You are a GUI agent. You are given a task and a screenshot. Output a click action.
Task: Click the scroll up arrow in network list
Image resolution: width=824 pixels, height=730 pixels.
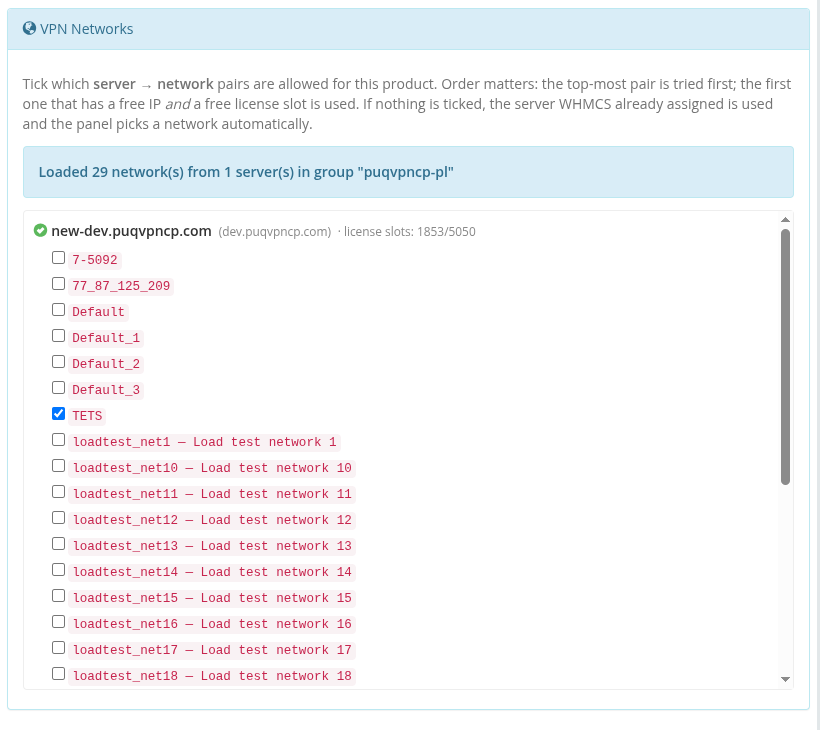[x=785, y=220]
